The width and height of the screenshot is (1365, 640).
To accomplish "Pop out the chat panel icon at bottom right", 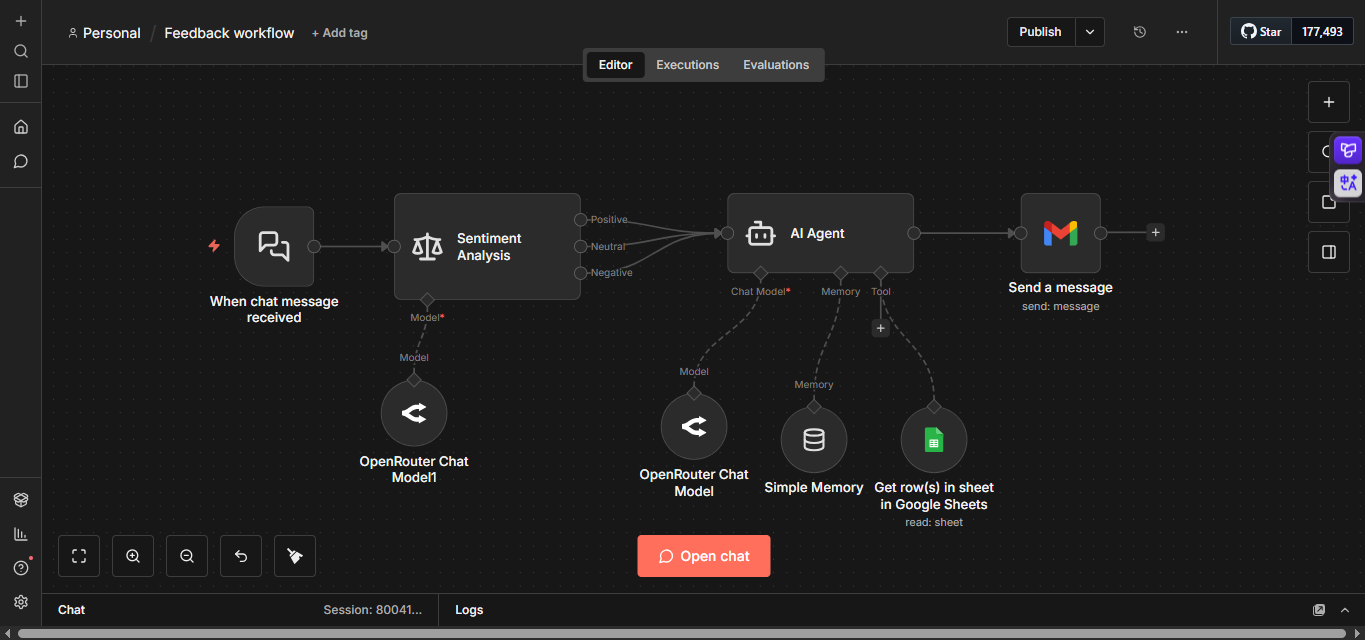I will pos(1319,610).
